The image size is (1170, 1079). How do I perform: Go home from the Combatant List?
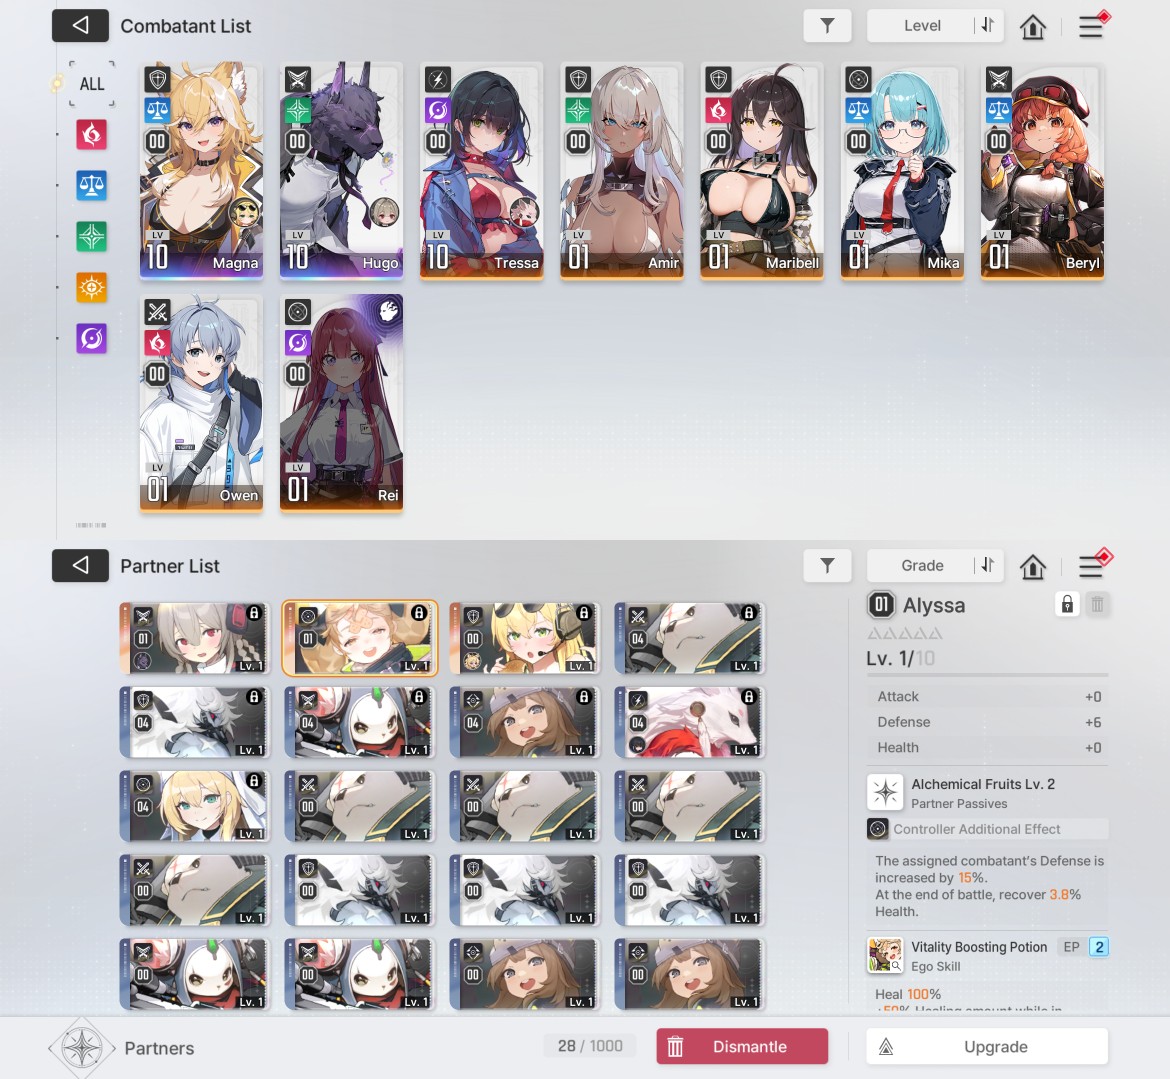(x=1033, y=27)
